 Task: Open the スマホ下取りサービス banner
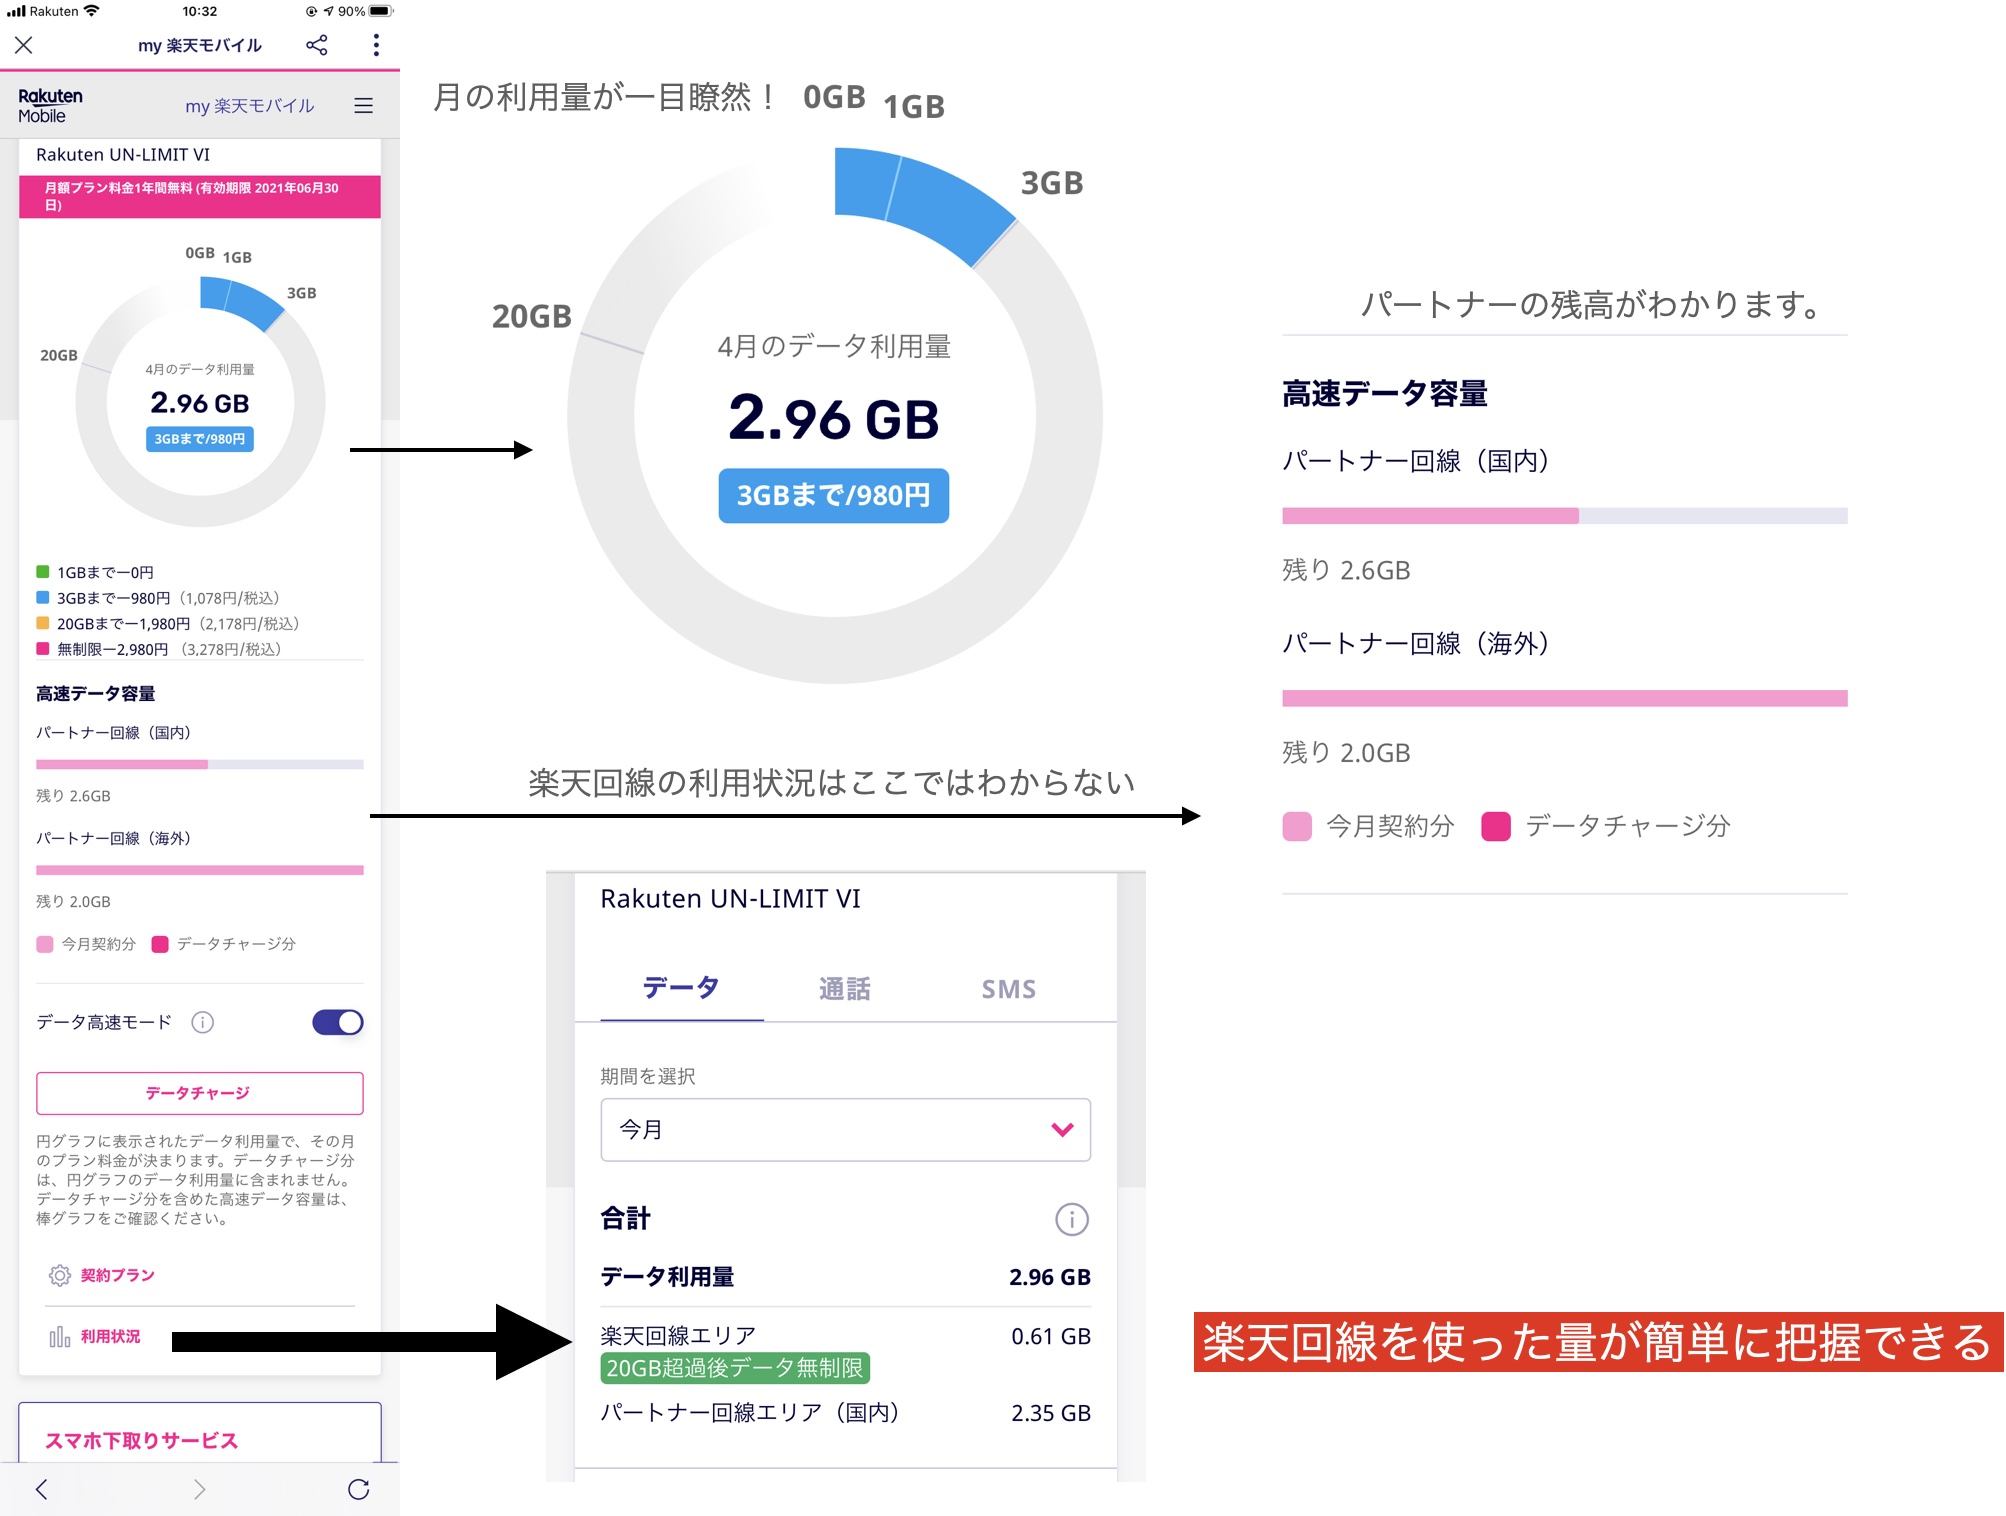[x=200, y=1433]
